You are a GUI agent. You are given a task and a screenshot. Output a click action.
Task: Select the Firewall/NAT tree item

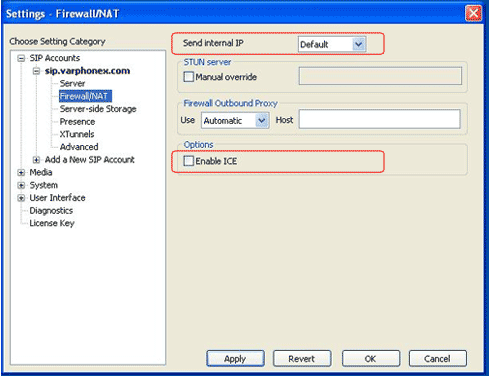coord(85,96)
